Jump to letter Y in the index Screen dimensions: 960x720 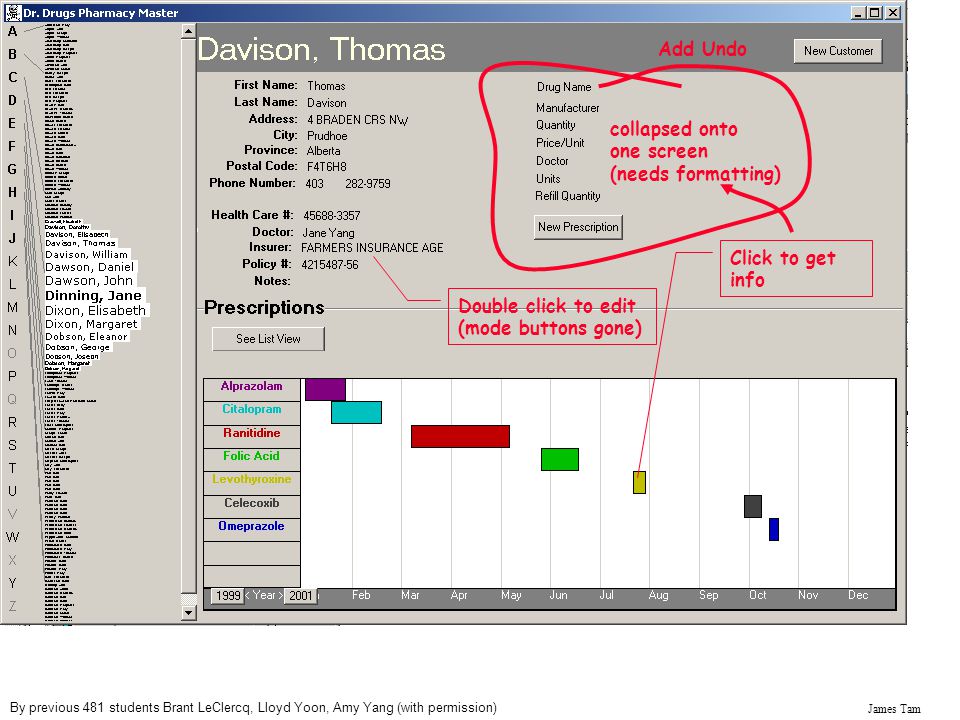pos(12,583)
